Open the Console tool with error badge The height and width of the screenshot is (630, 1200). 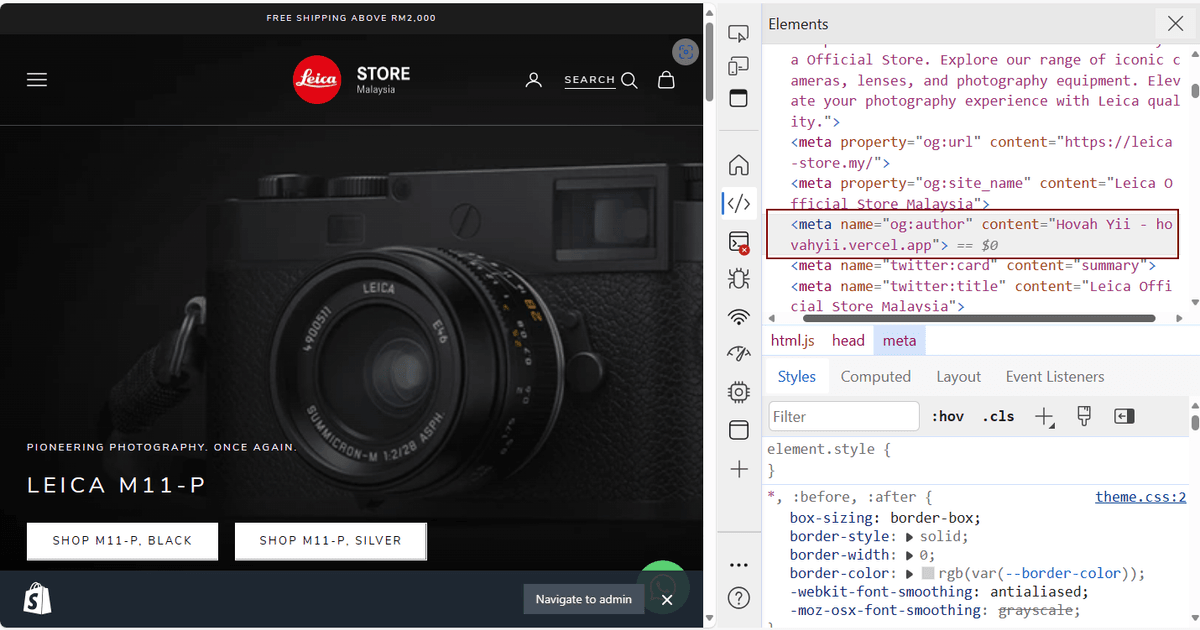(x=738, y=242)
